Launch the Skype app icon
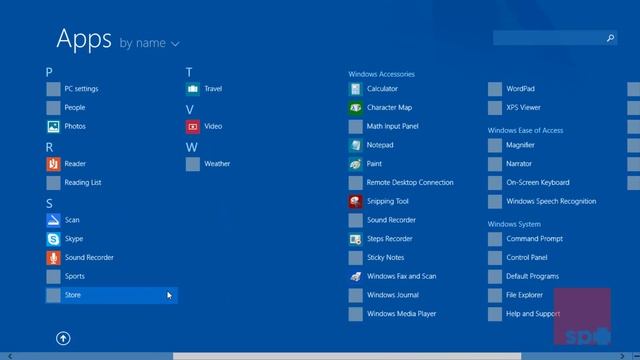 point(53,239)
